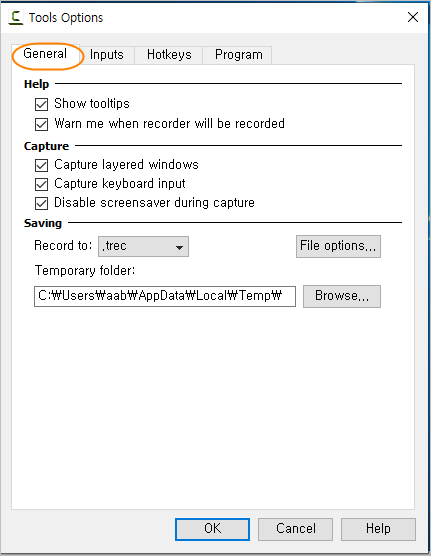
Task: Click into the Temporary folder path field
Action: click(x=165, y=296)
